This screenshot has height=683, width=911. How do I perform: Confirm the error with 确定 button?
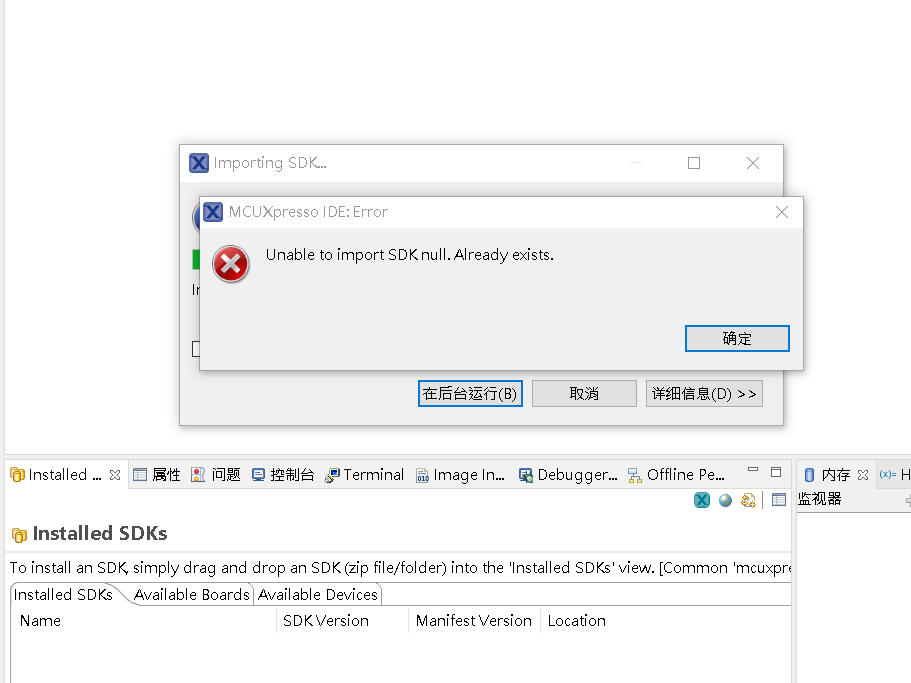point(737,338)
